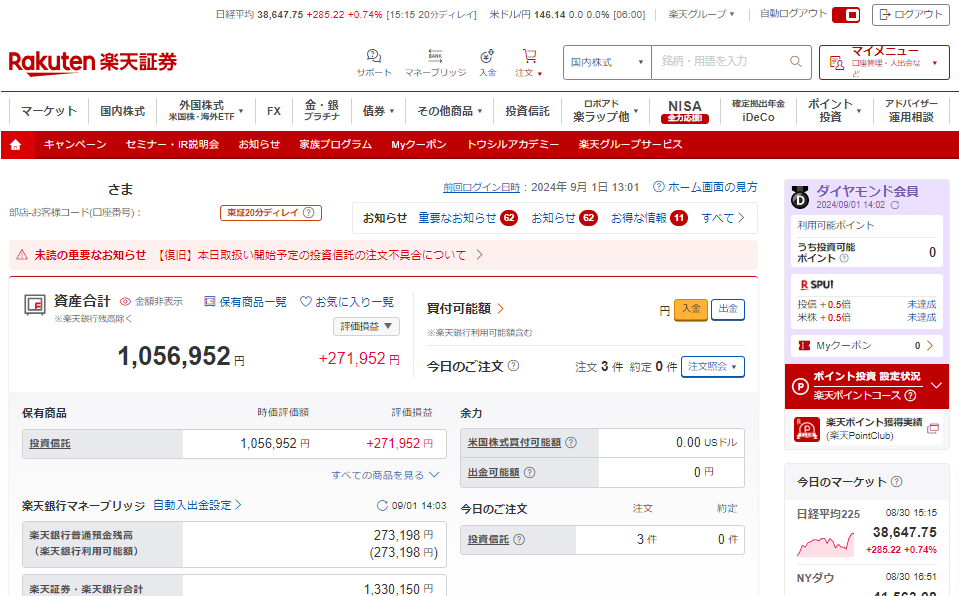The width and height of the screenshot is (959, 596).
Task: Open the iDeCo menu
Action: 758,111
